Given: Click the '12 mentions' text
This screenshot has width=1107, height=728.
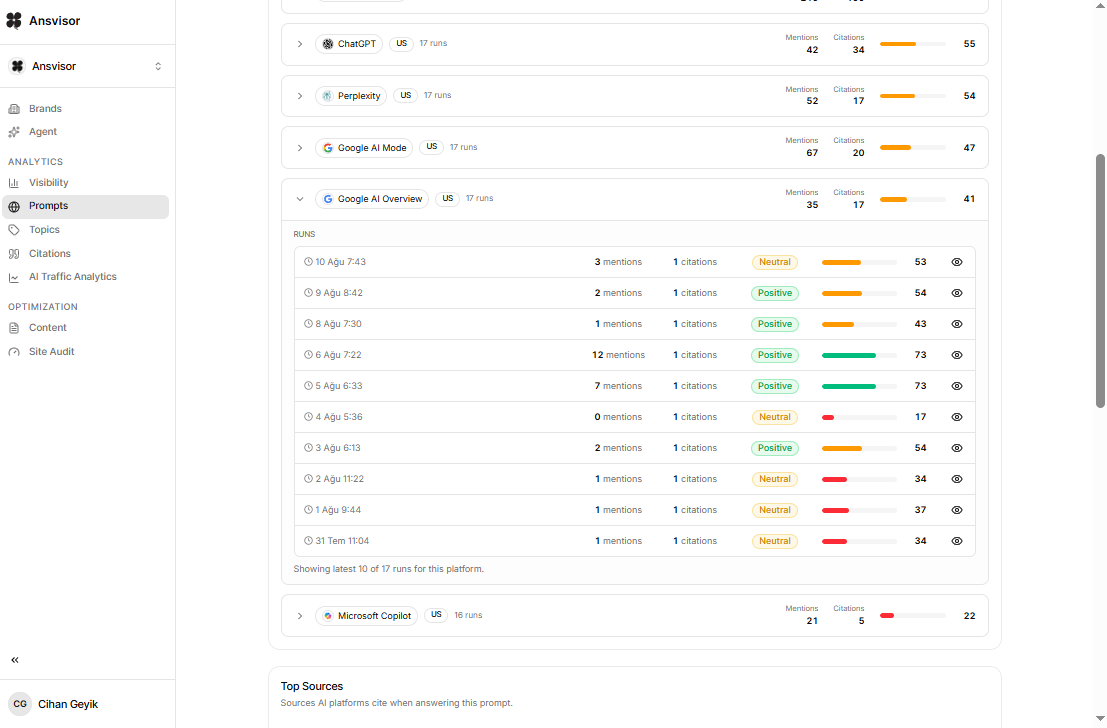Looking at the screenshot, I should 618,355.
